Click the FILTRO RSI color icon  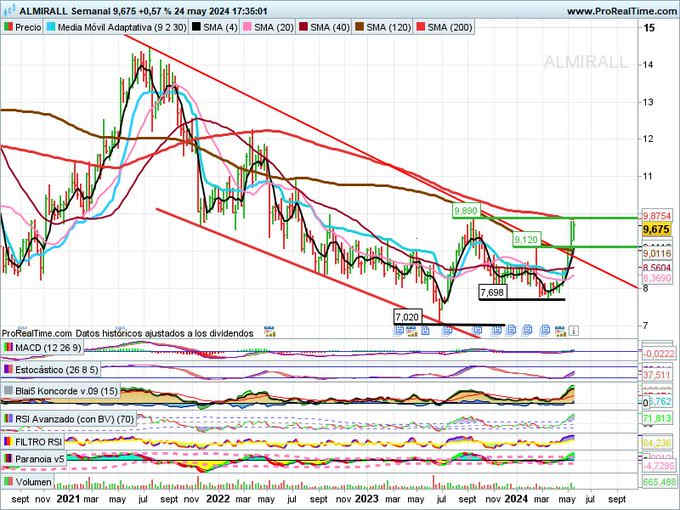(8, 442)
